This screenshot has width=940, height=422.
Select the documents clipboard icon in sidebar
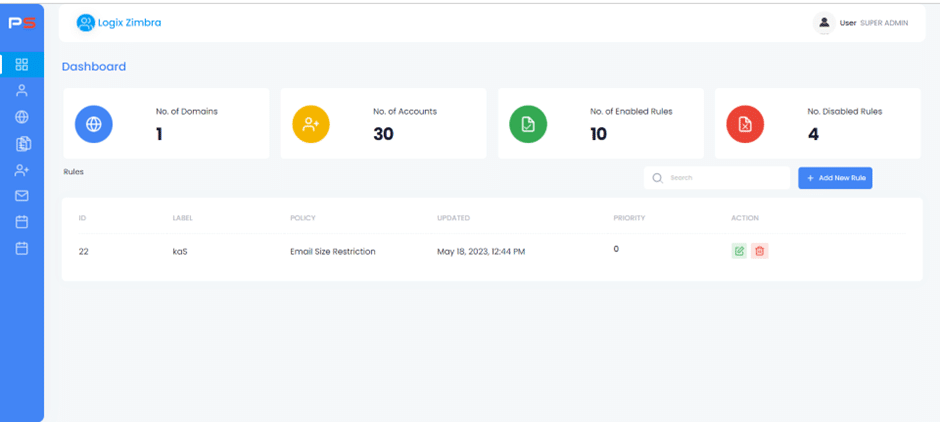click(22, 144)
